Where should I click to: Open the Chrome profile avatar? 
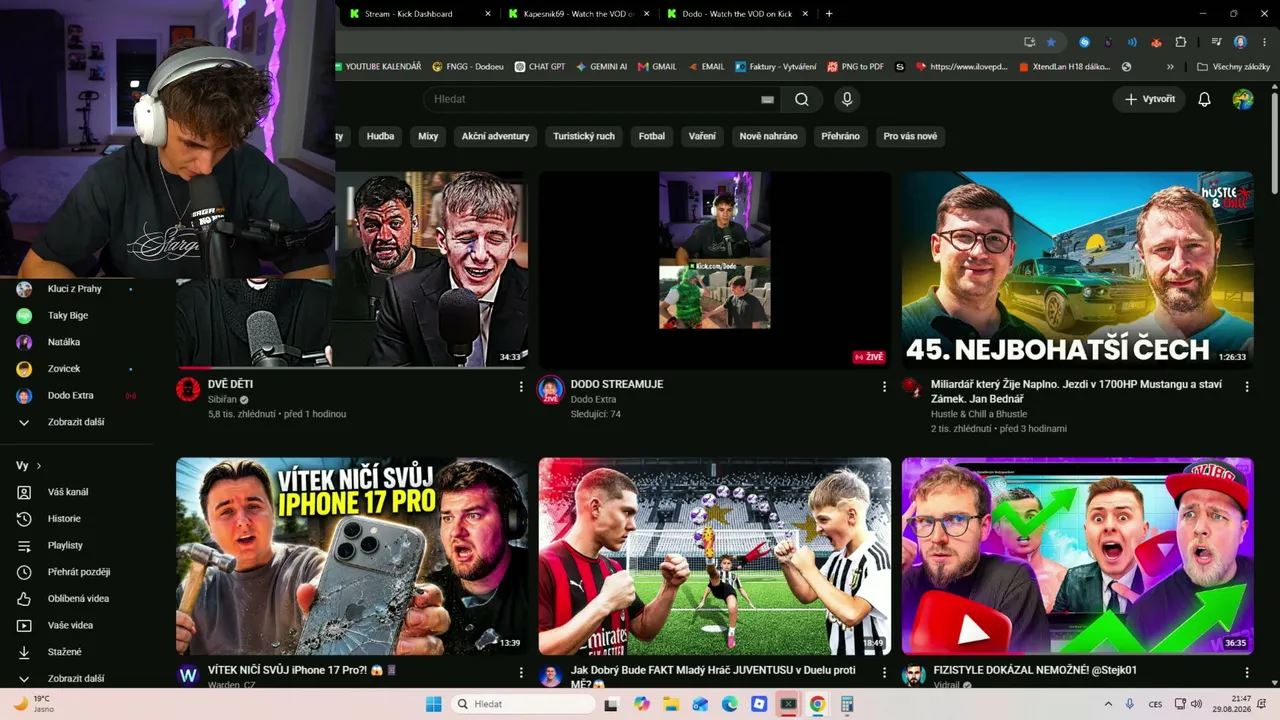coord(1240,42)
